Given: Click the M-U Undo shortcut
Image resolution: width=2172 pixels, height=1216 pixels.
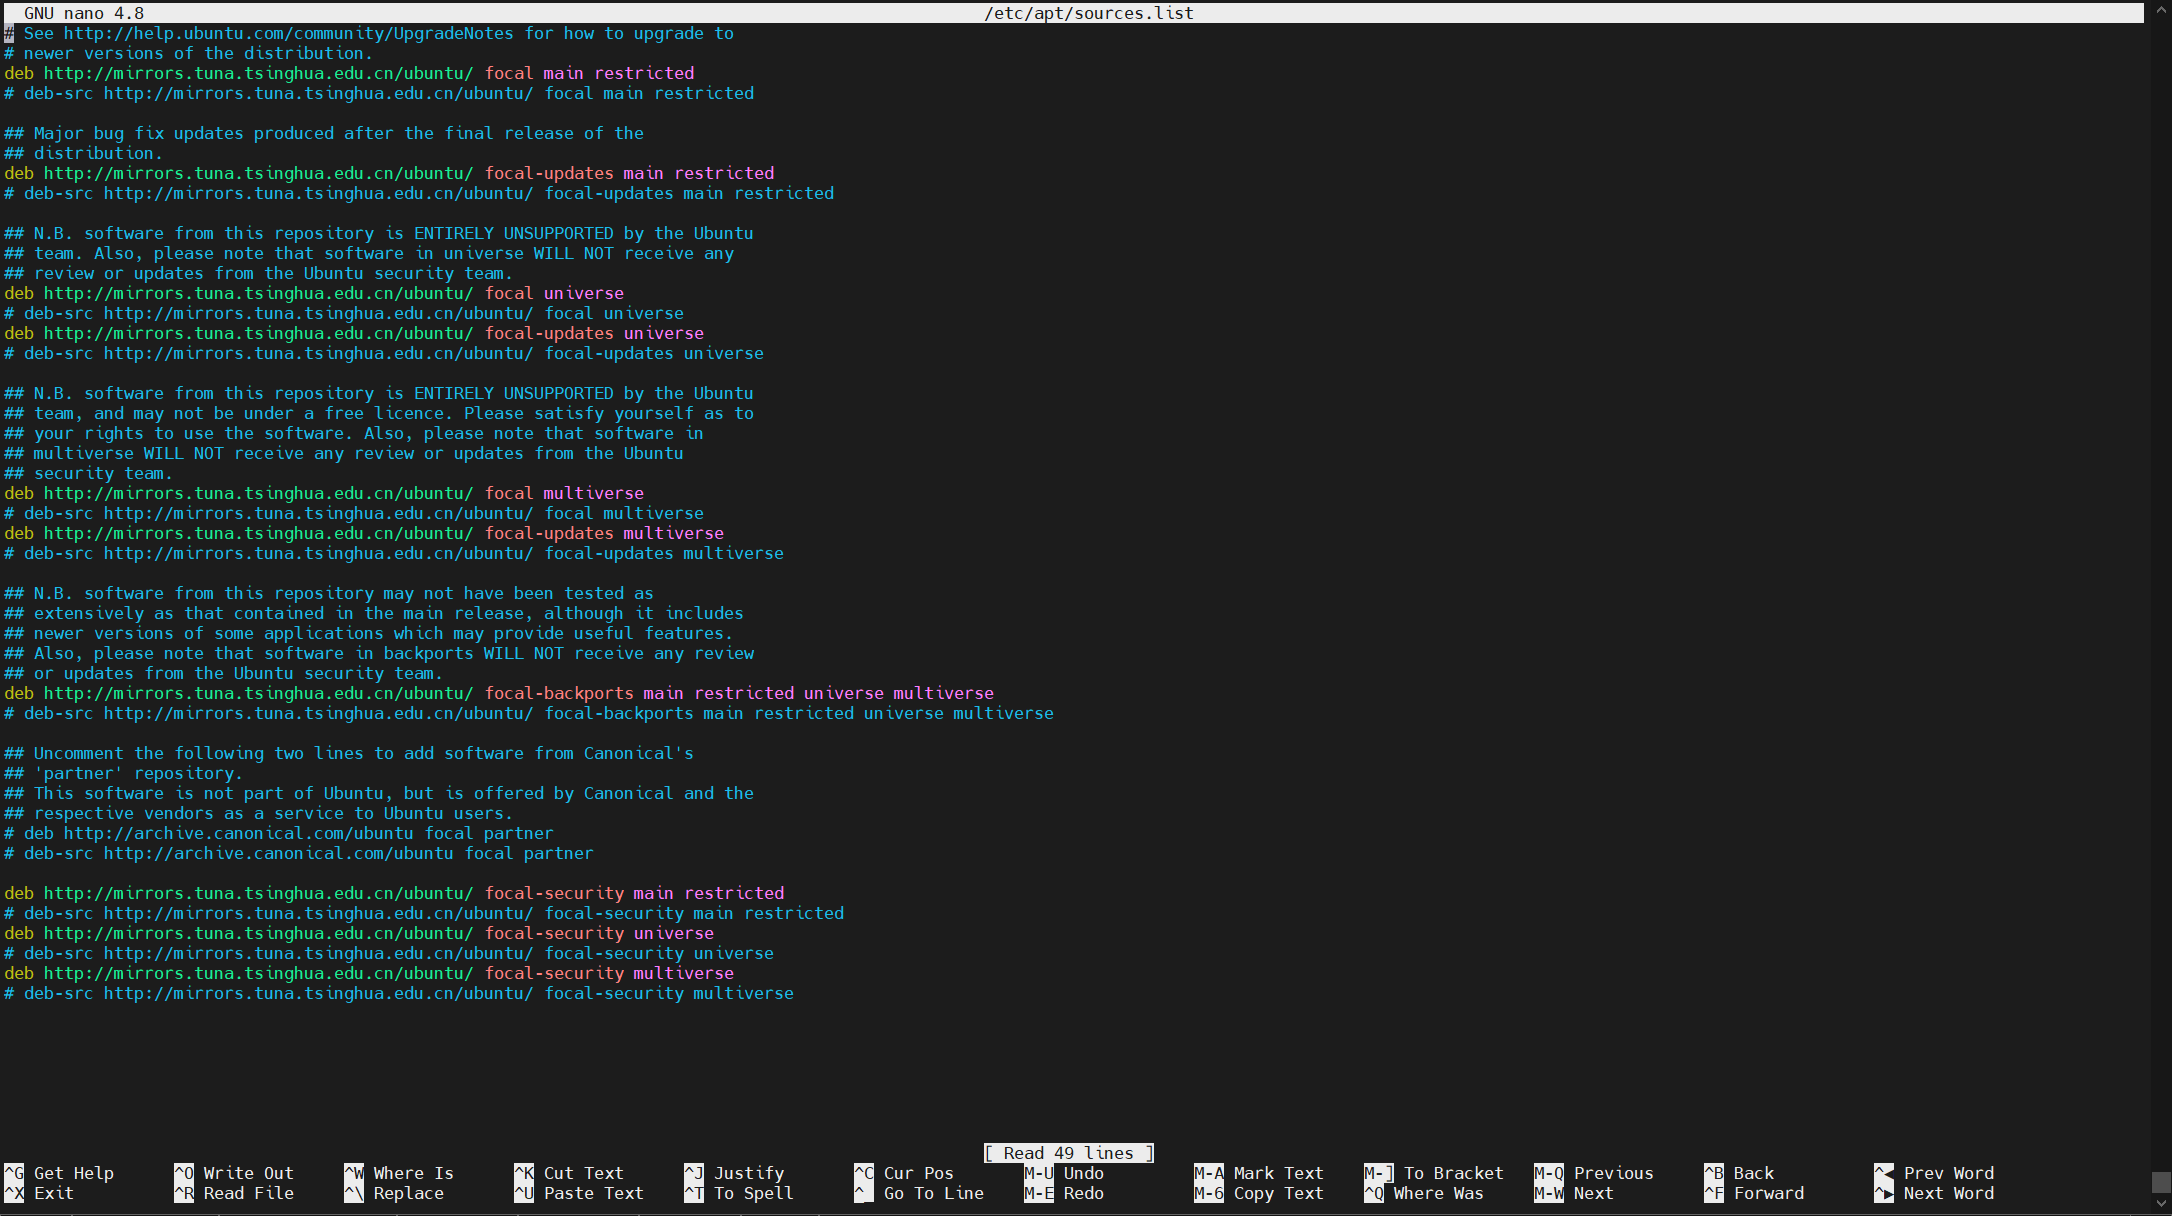Looking at the screenshot, I should coord(1066,1173).
